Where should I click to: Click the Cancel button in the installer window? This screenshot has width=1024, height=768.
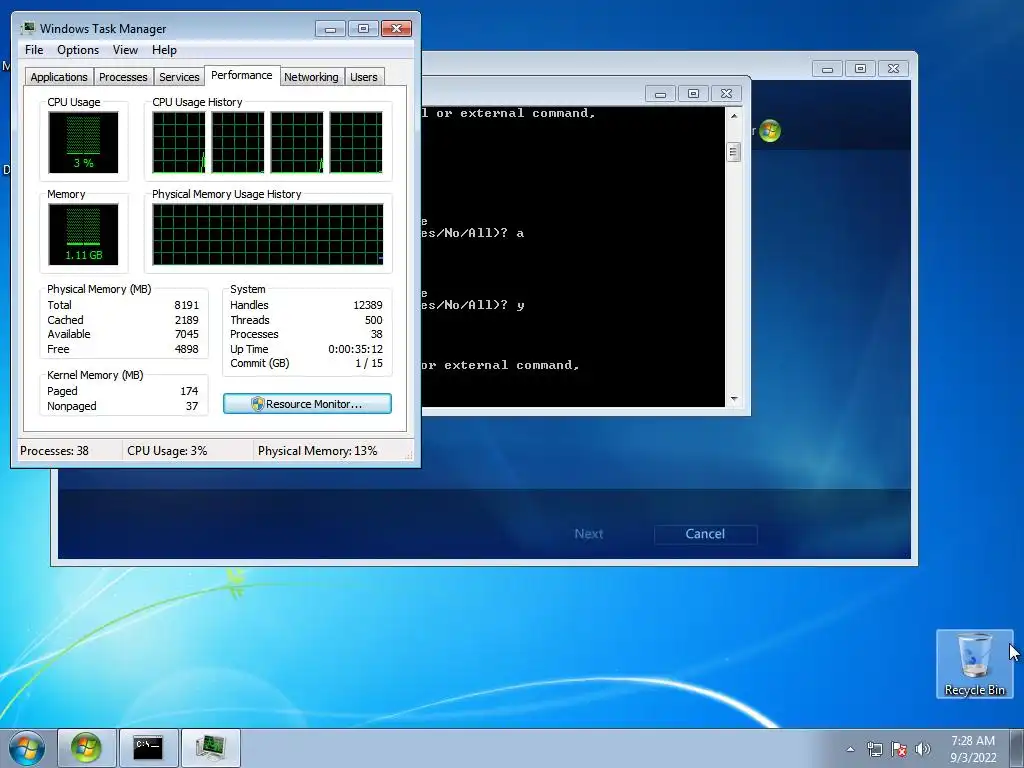705,534
